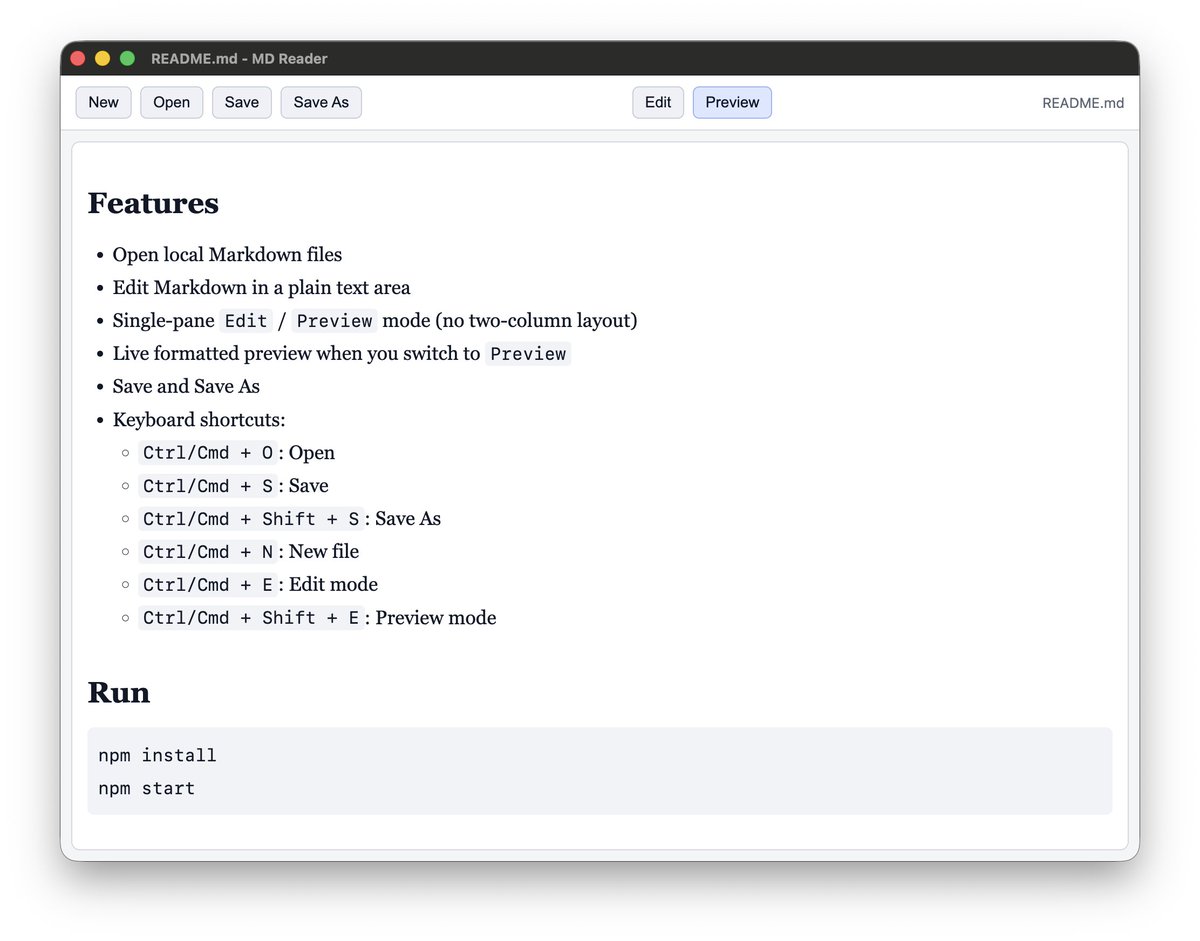Switch to Edit mode
The image size is (1200, 941).
(658, 102)
